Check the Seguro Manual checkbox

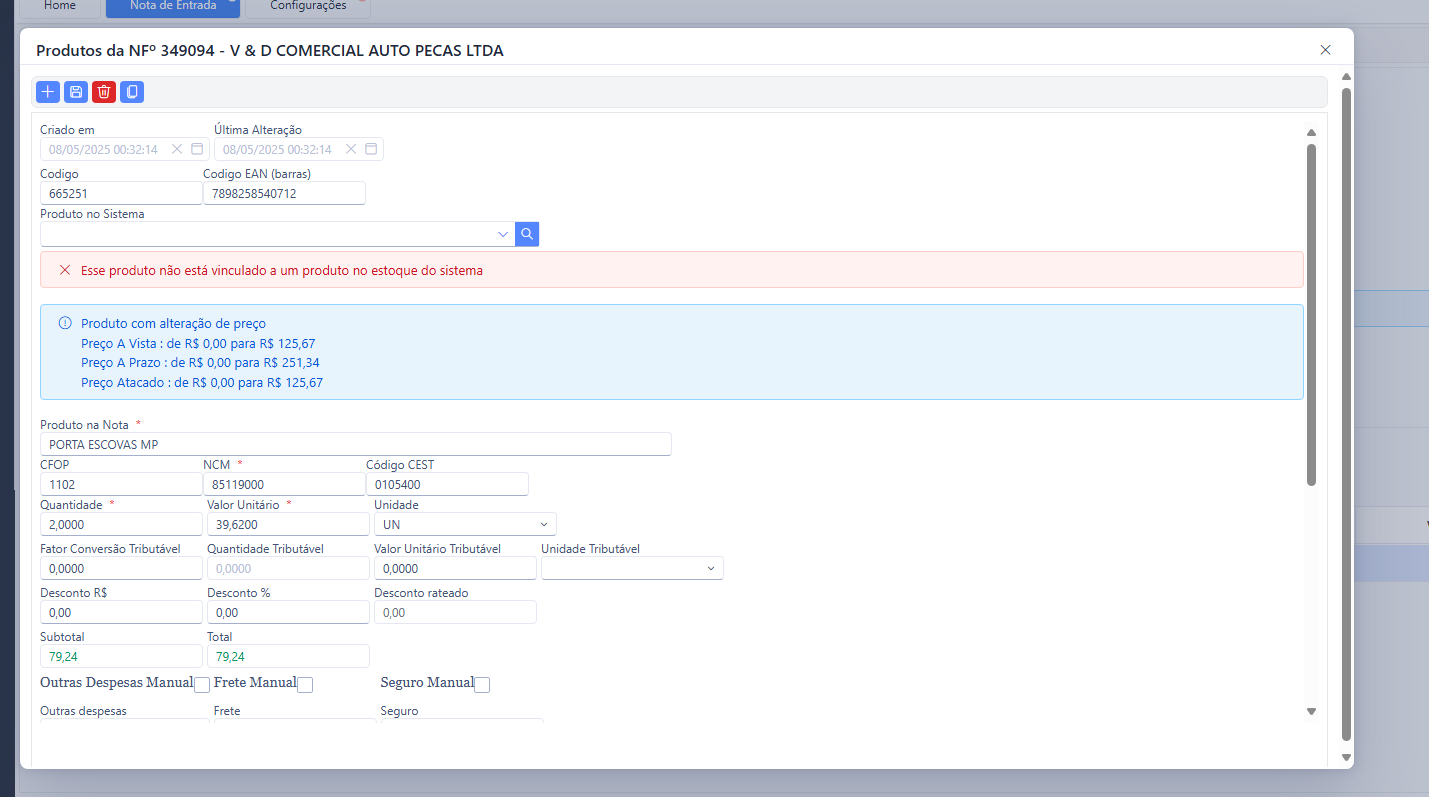pos(482,685)
